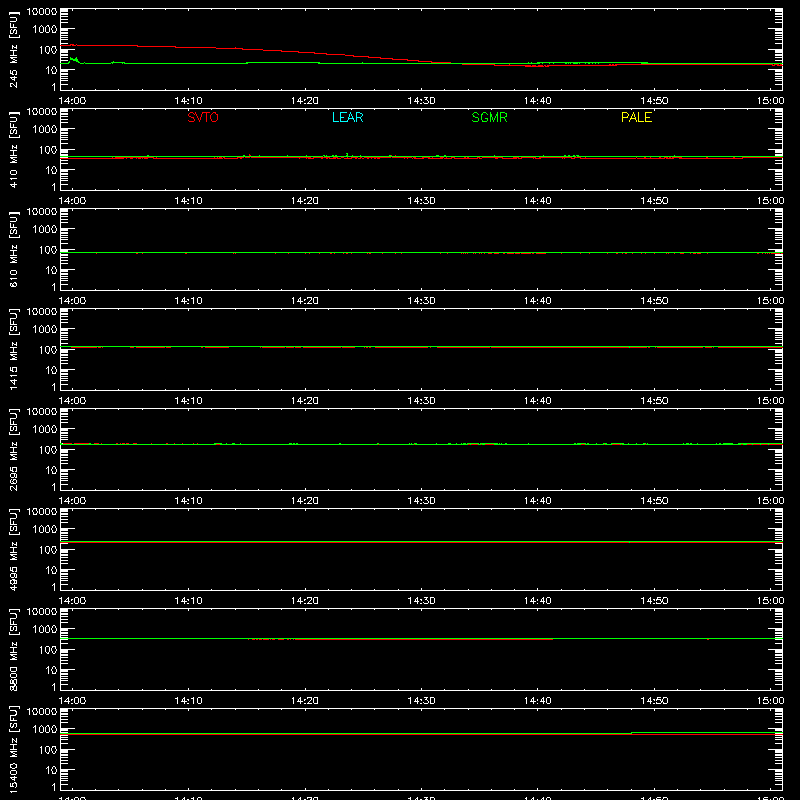
Task: Click 15:00 time label under 245 MHz plot
Action: coord(770,101)
